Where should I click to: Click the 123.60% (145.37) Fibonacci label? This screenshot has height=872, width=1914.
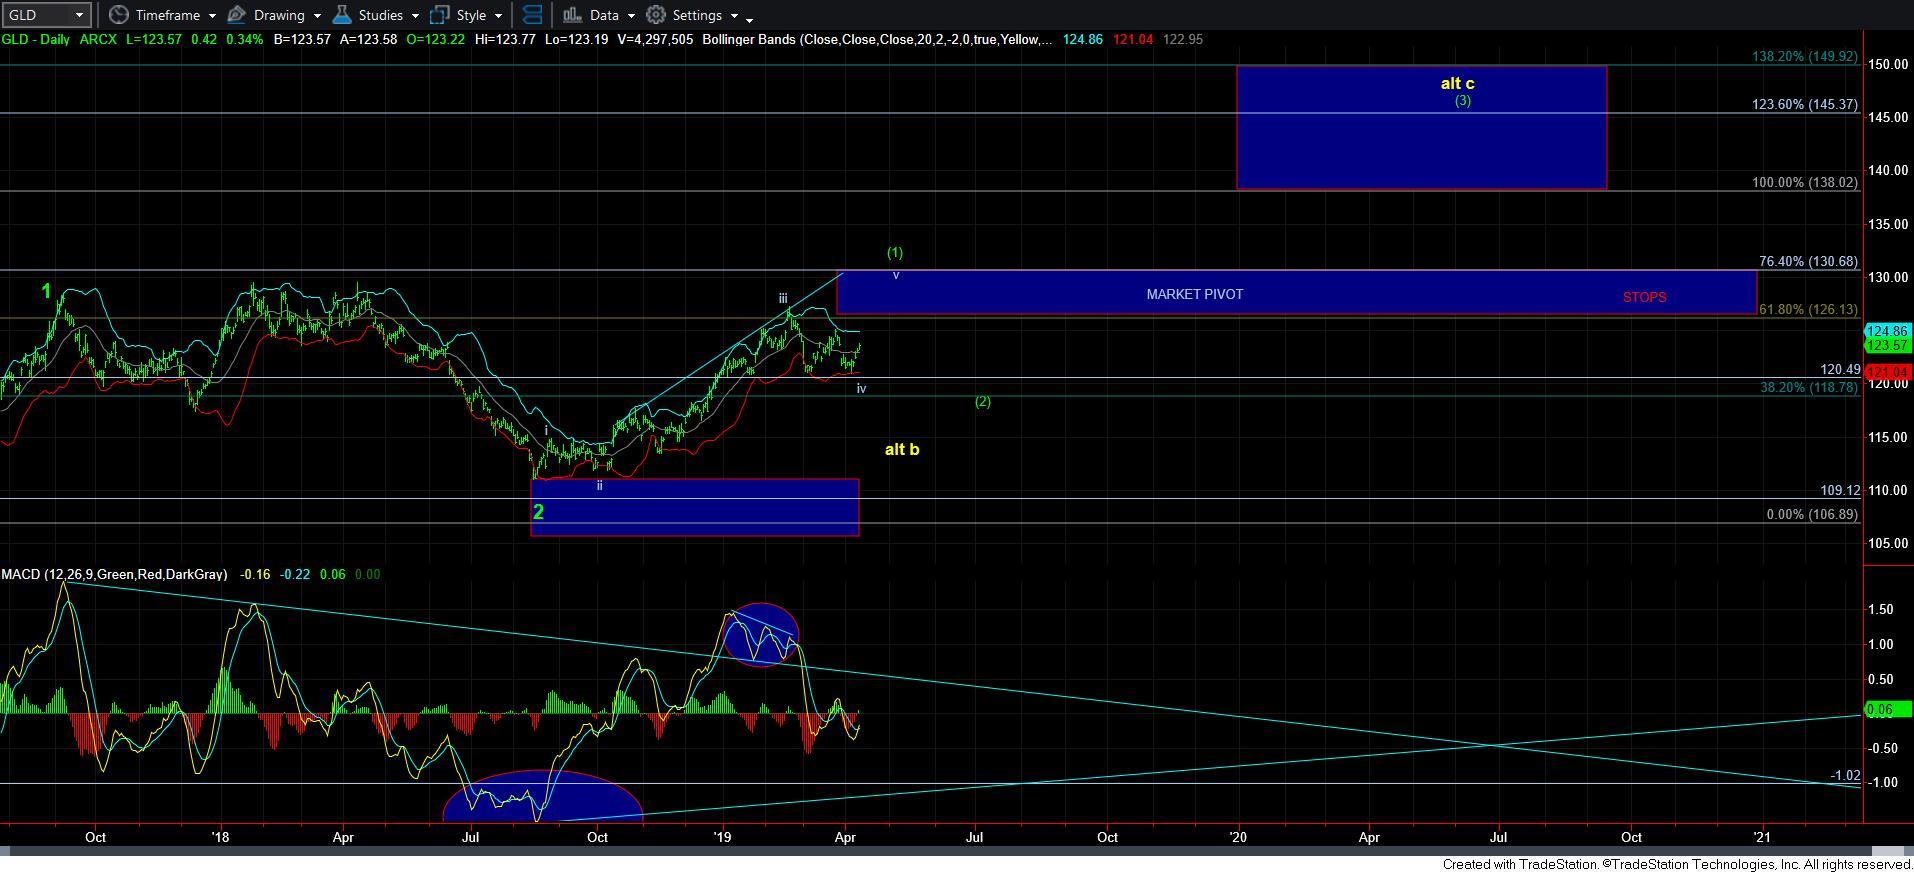pos(1805,104)
